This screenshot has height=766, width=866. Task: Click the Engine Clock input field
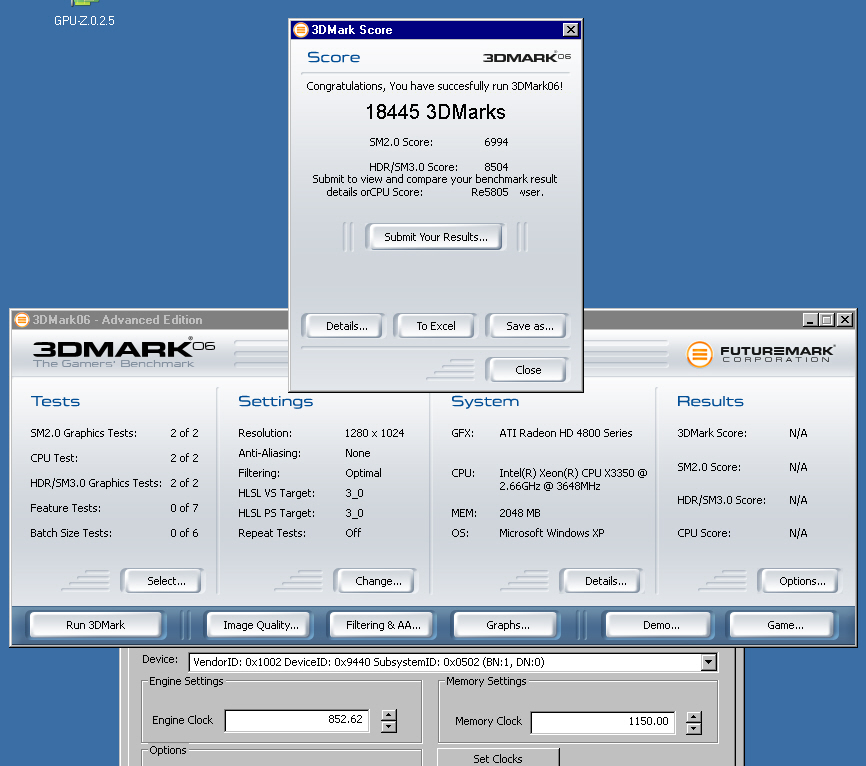click(297, 721)
